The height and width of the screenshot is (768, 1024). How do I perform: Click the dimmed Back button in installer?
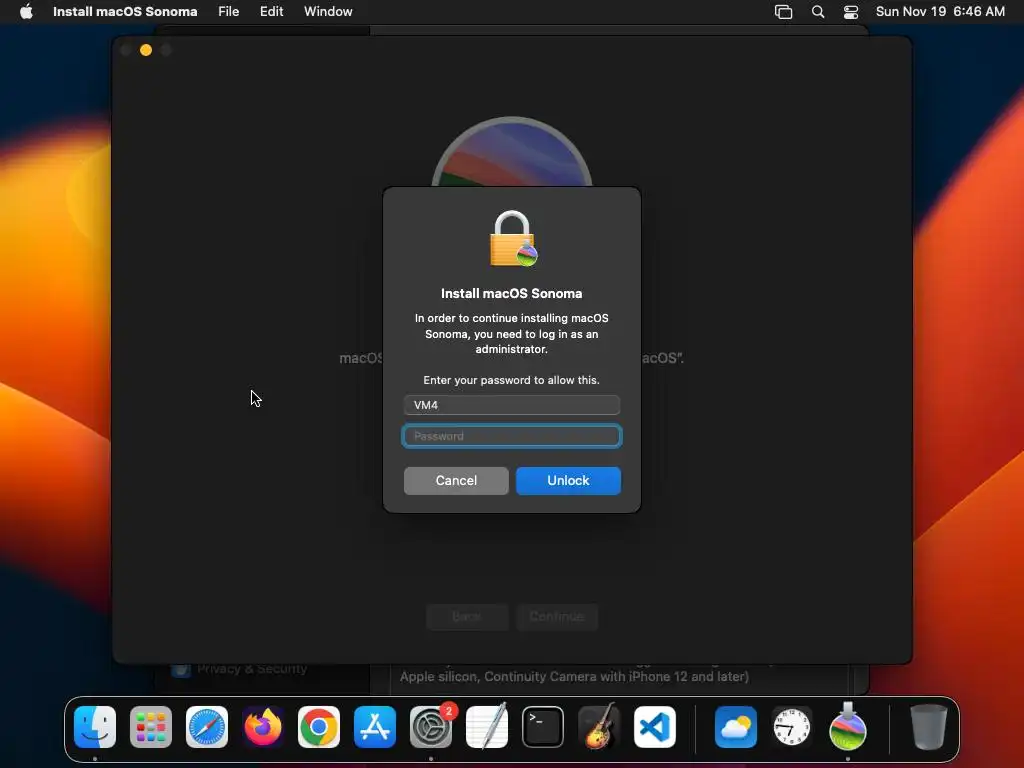click(467, 616)
